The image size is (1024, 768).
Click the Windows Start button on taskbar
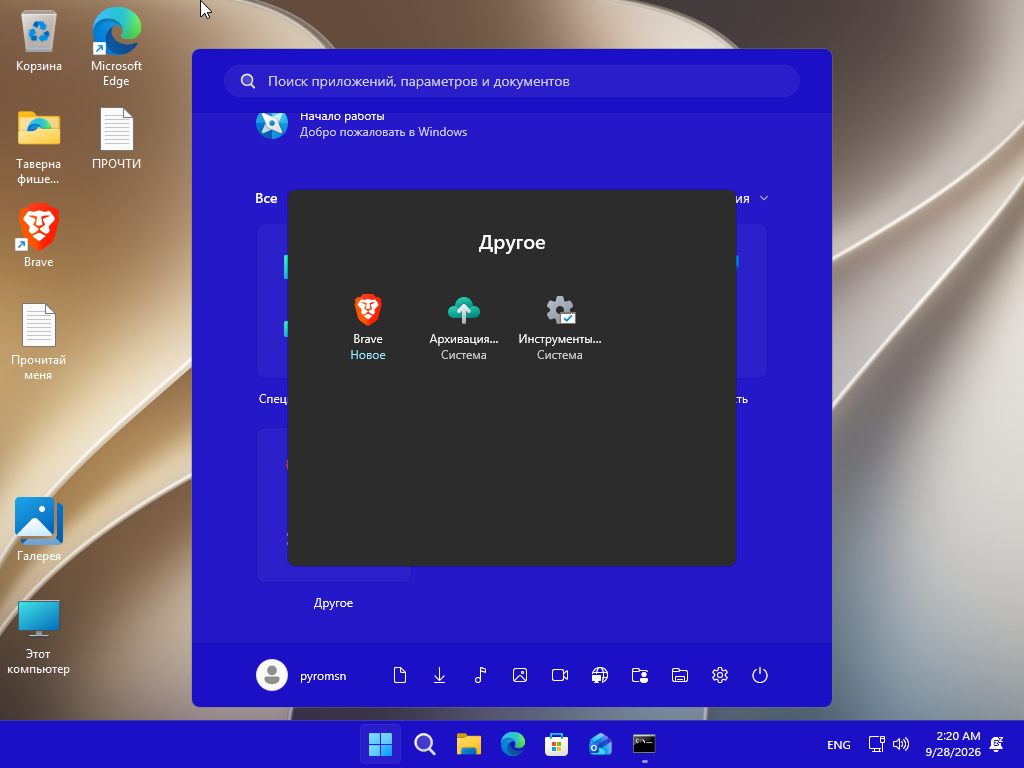(380, 744)
